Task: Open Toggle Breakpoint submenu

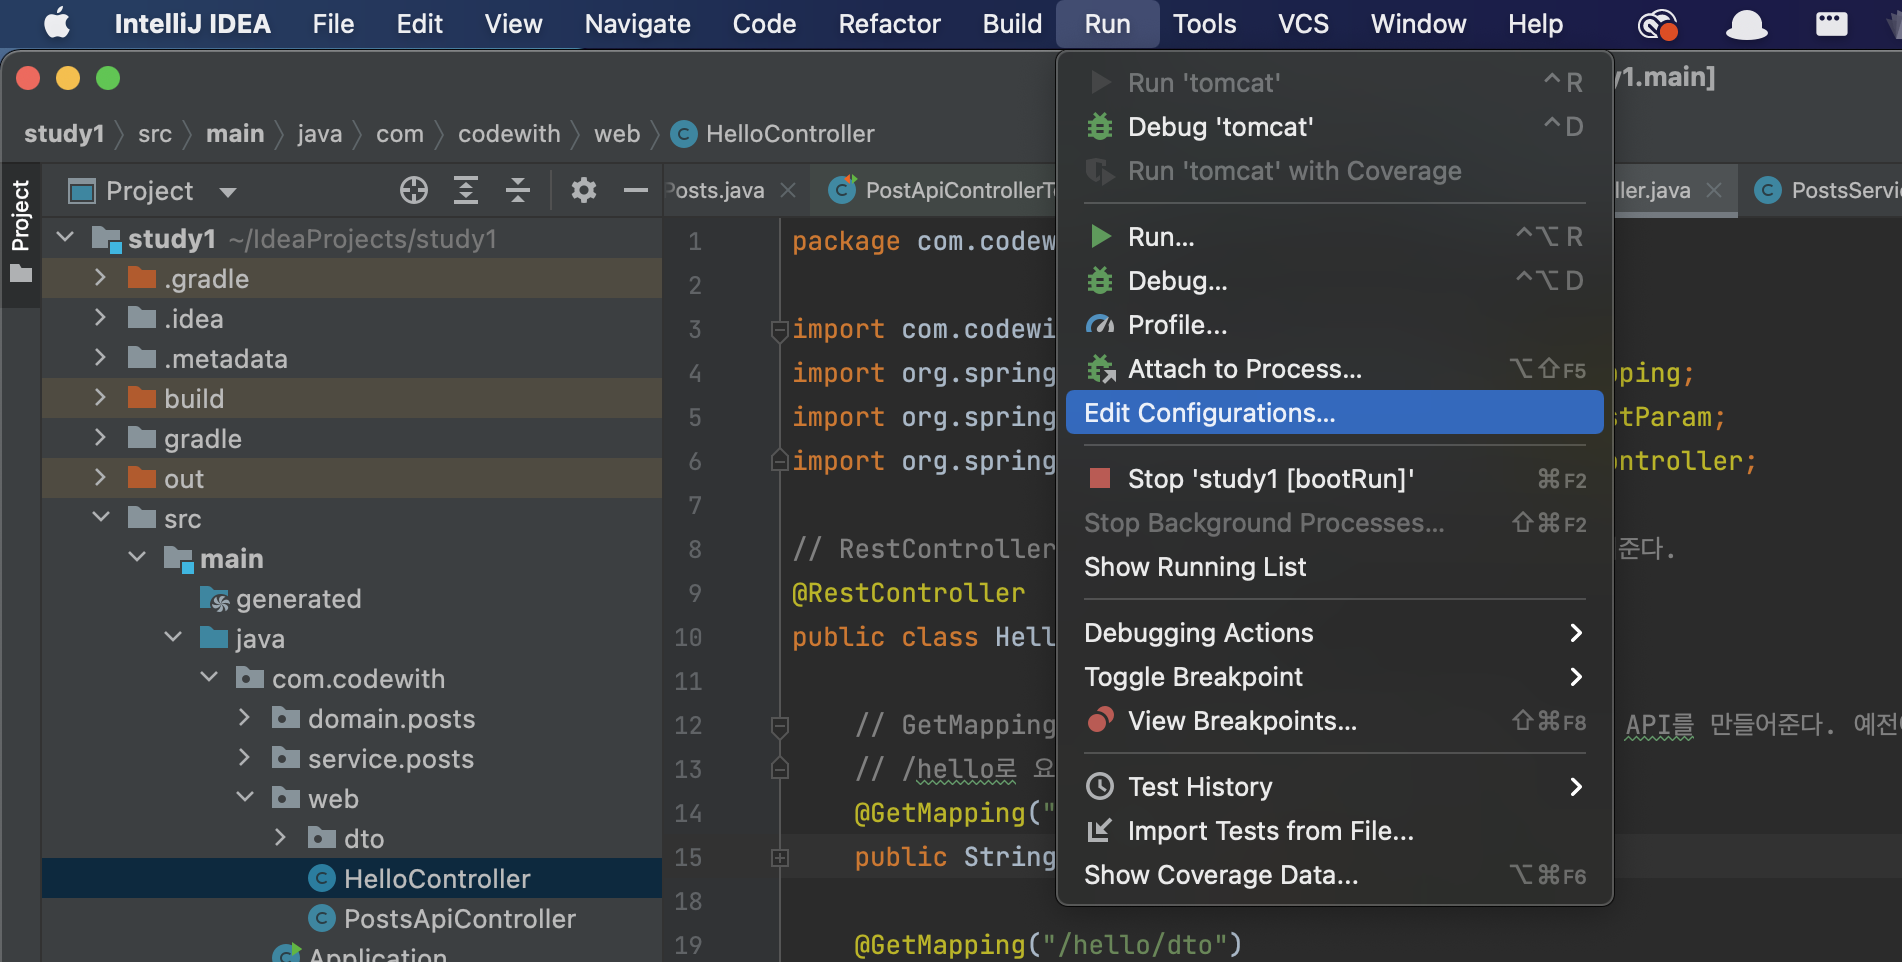Action: point(1334,677)
